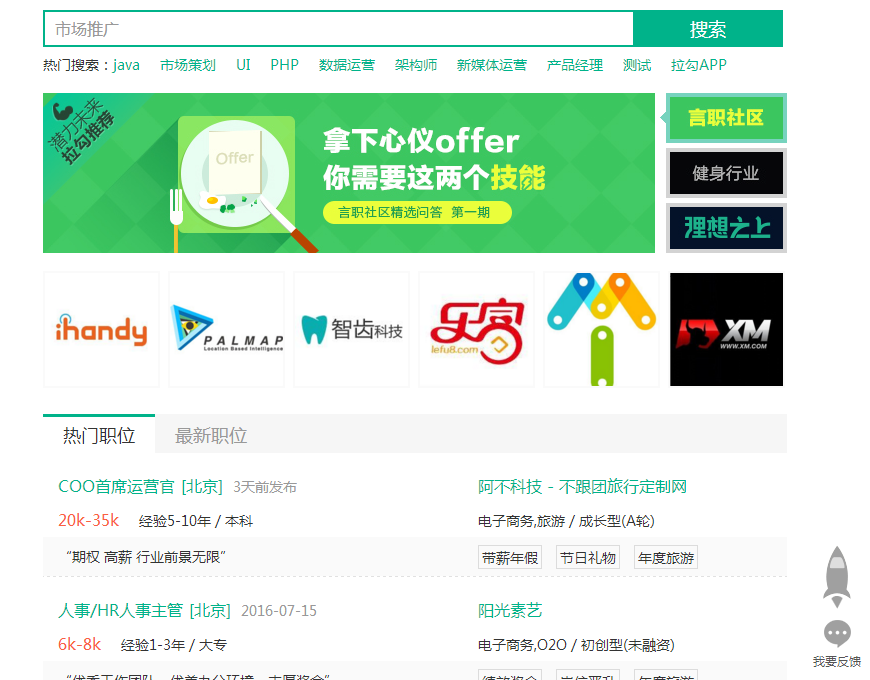Click the 带薪年假 benefit tag

(x=509, y=557)
